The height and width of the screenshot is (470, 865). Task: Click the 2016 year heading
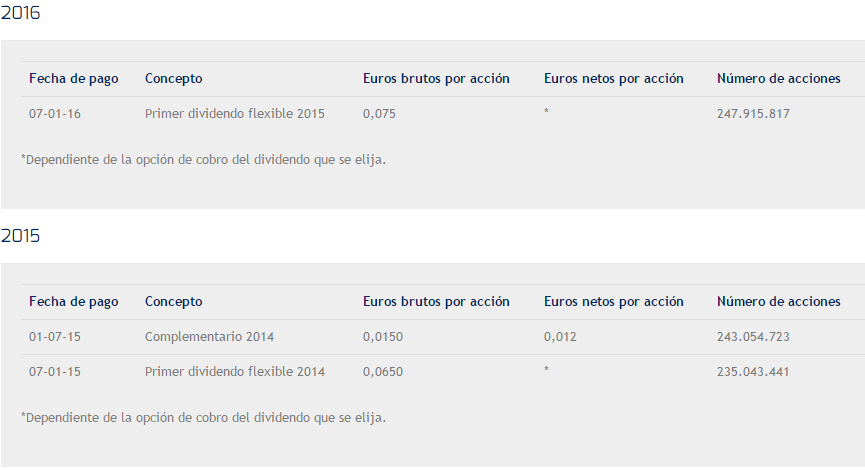(x=20, y=14)
